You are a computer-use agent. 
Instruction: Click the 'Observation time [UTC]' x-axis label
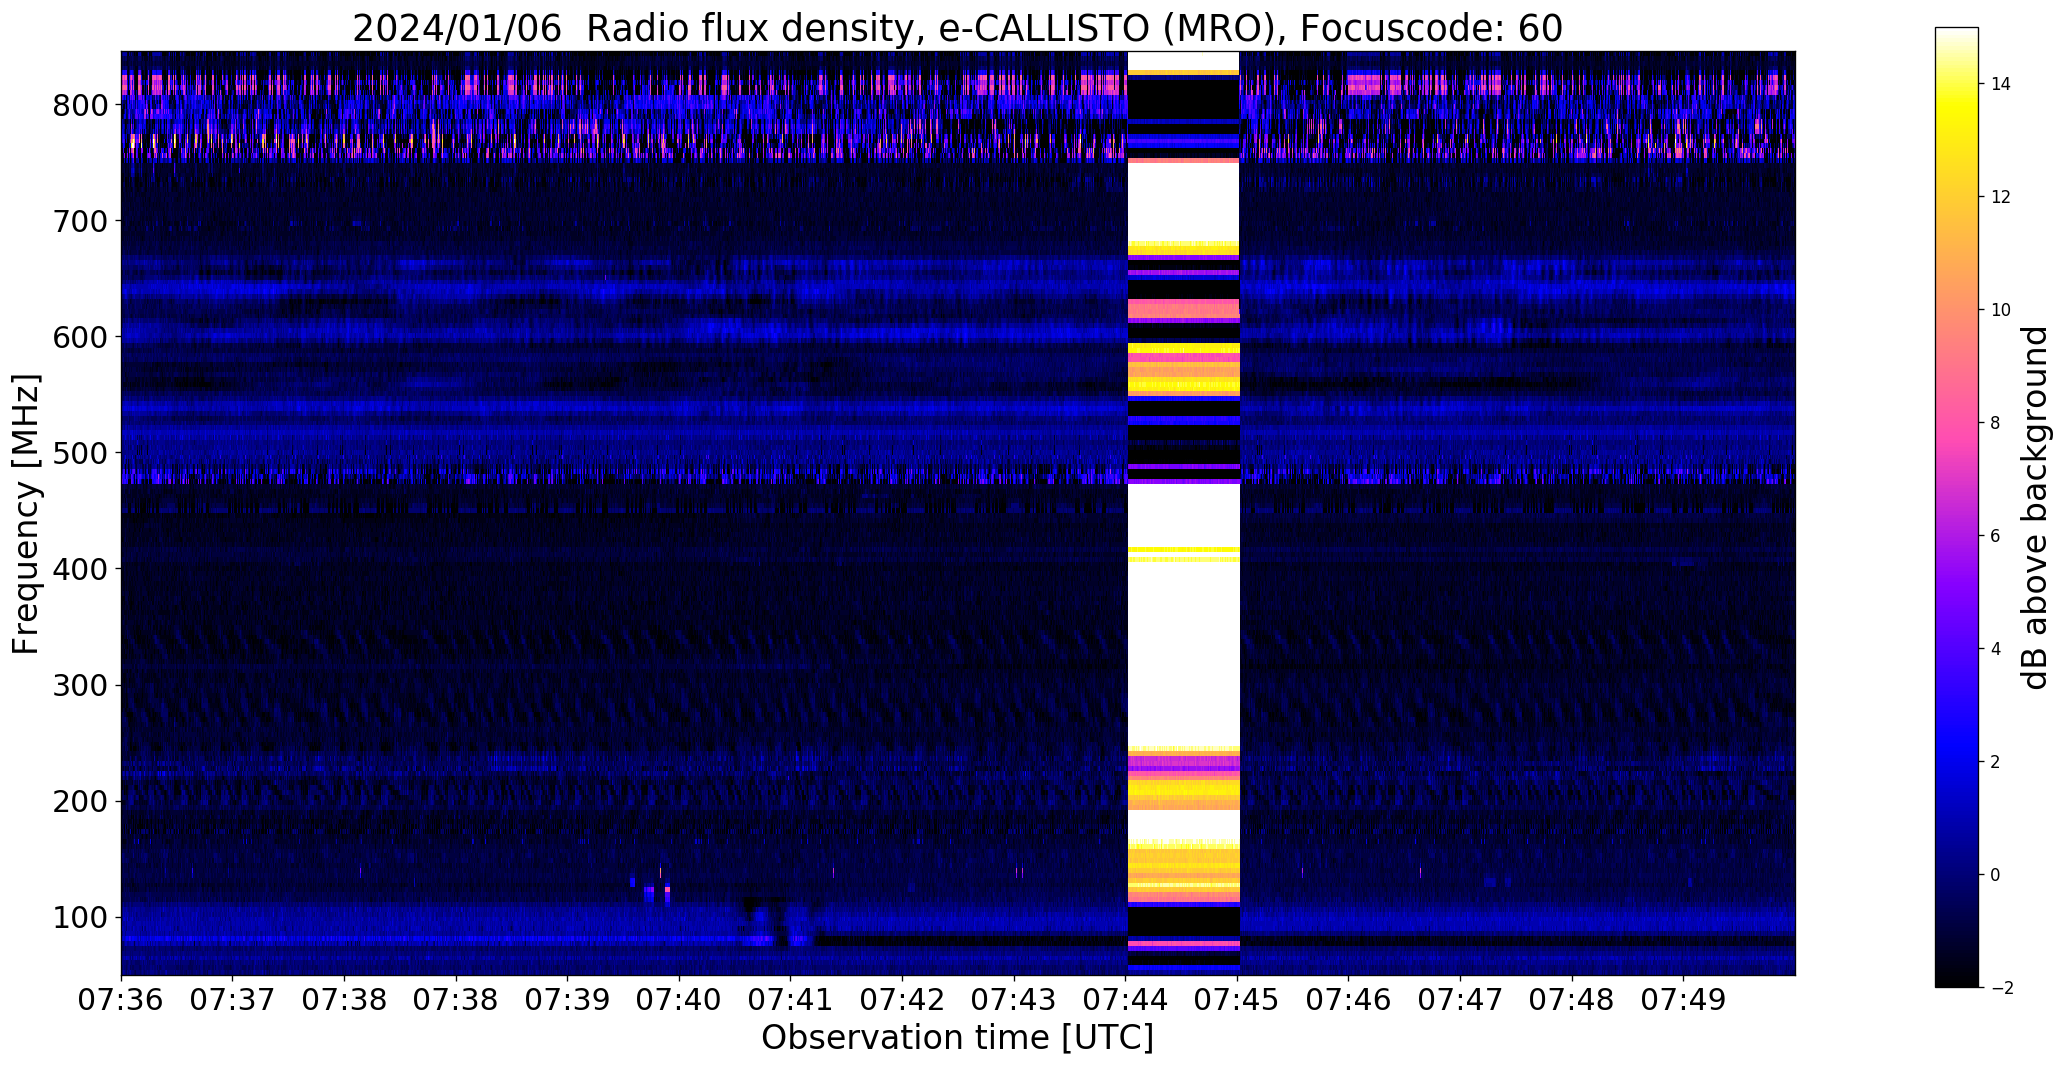coord(957,1038)
